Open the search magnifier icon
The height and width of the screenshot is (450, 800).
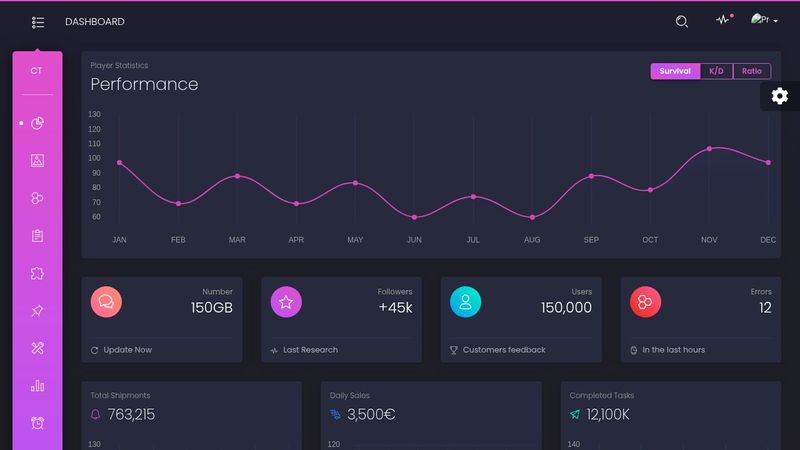coord(682,22)
